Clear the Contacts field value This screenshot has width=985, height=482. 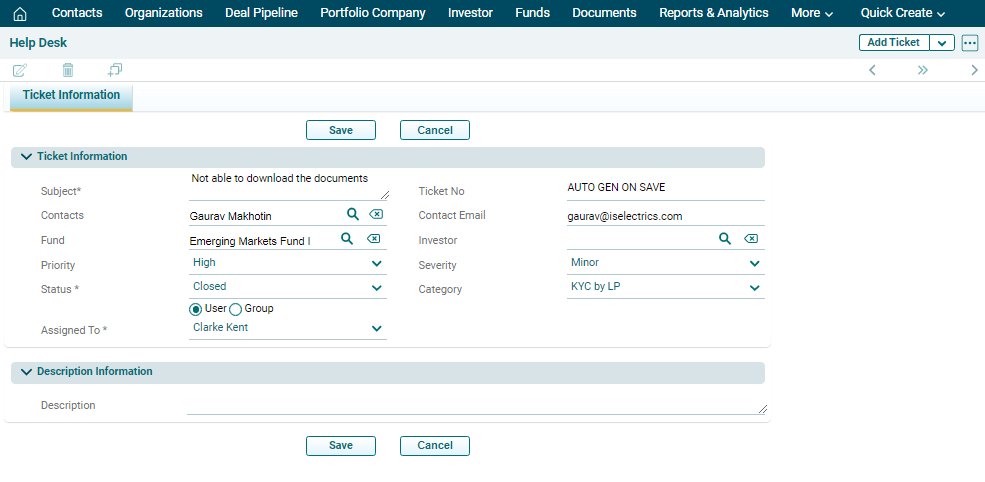[374, 215]
